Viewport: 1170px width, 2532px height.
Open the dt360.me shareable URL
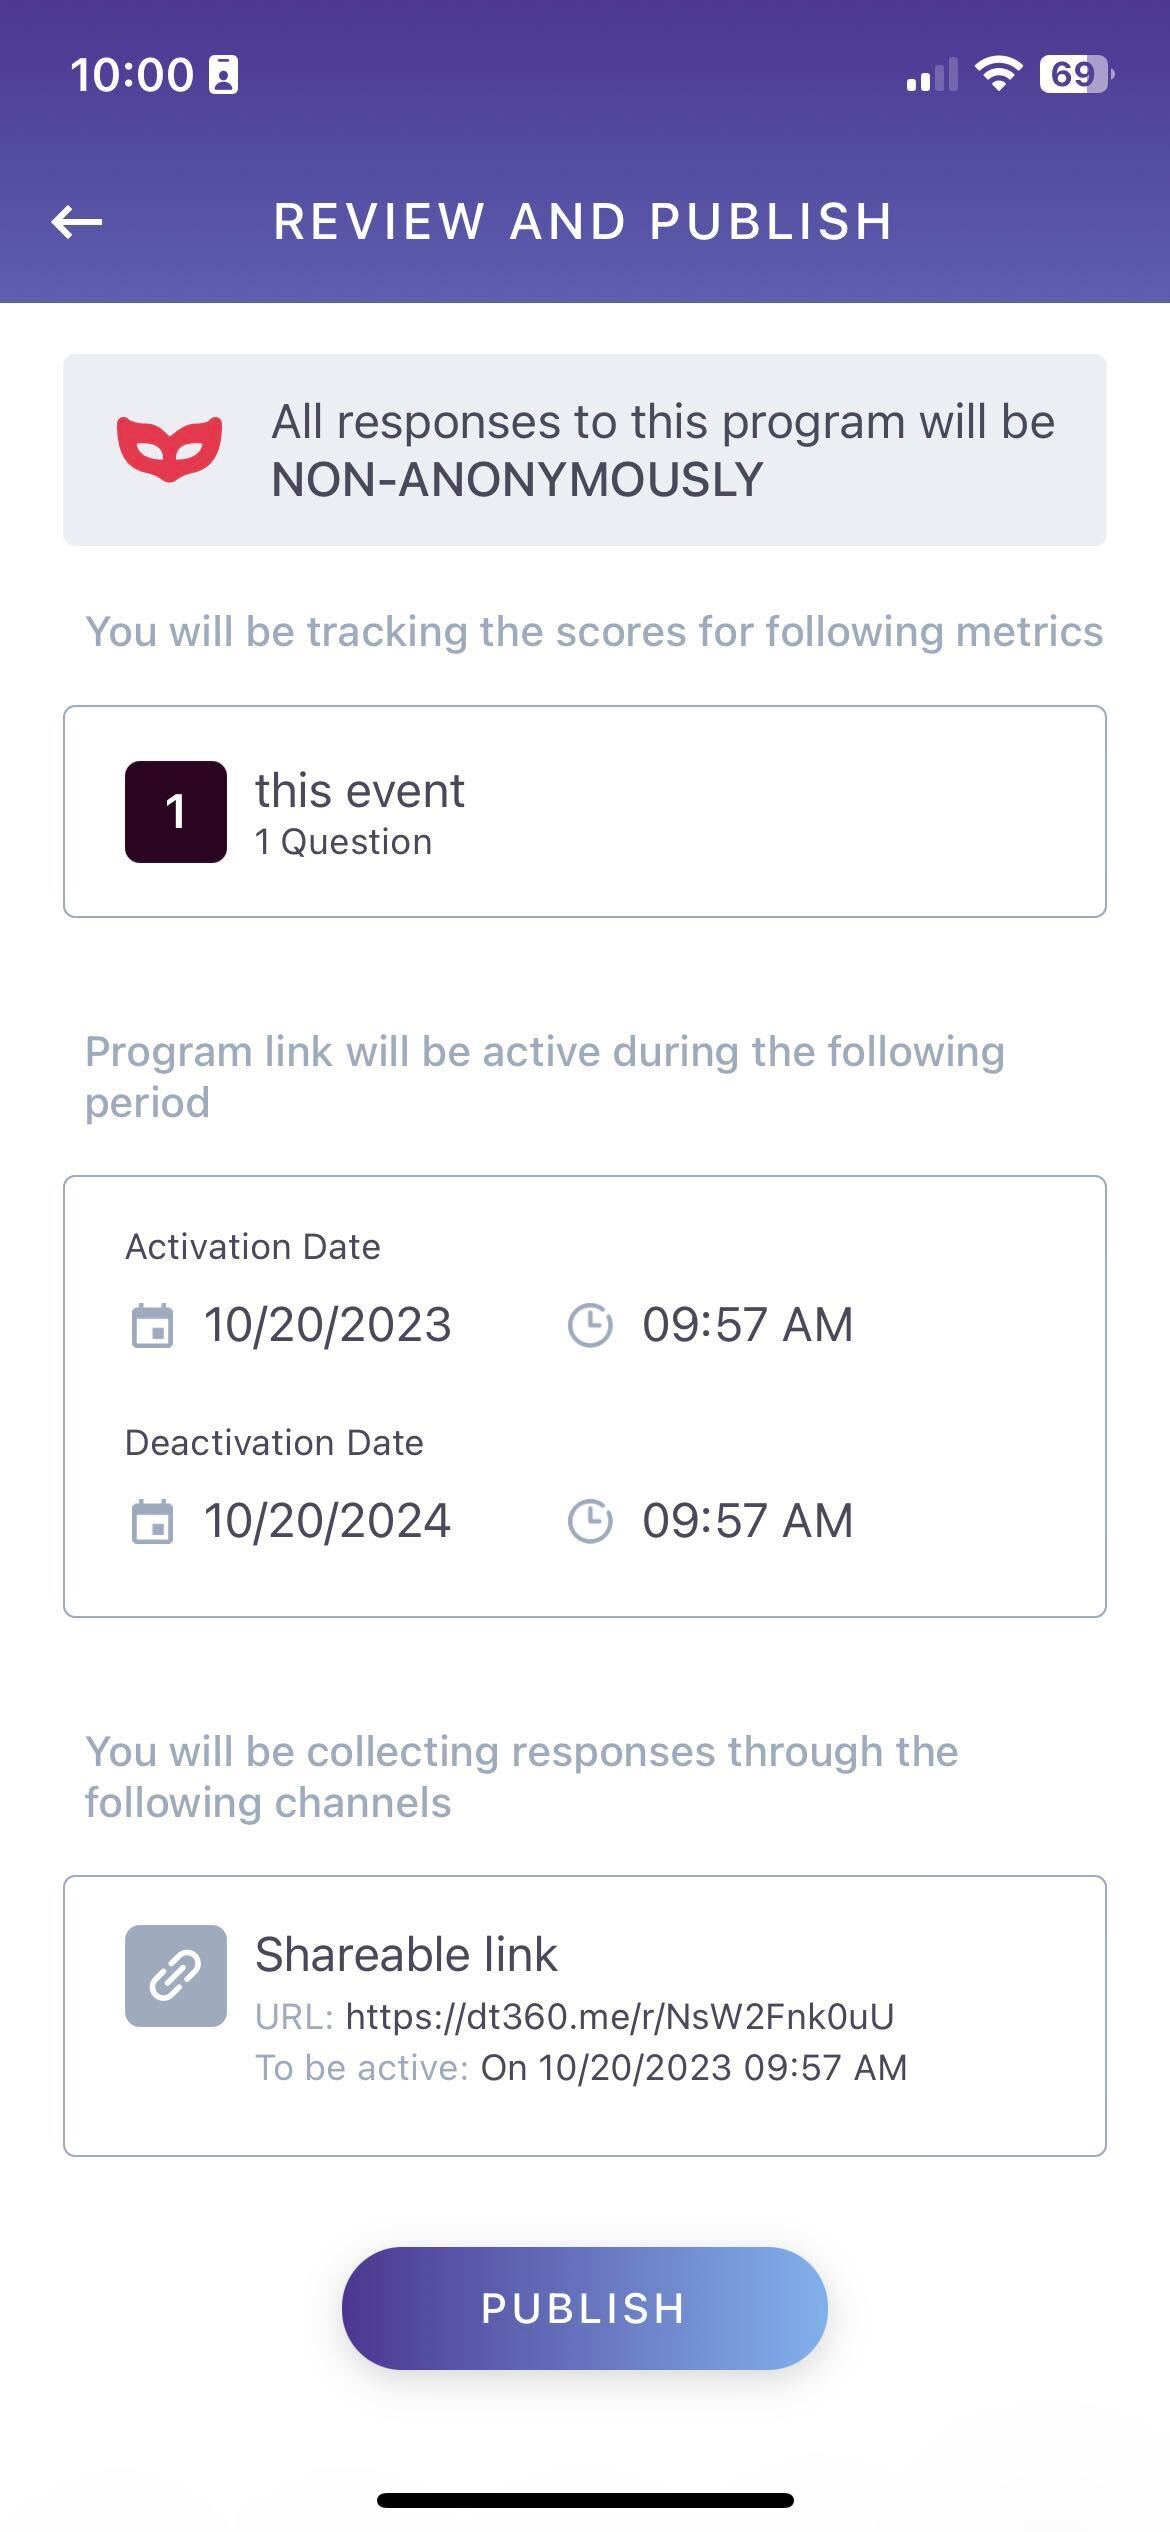pos(620,2016)
